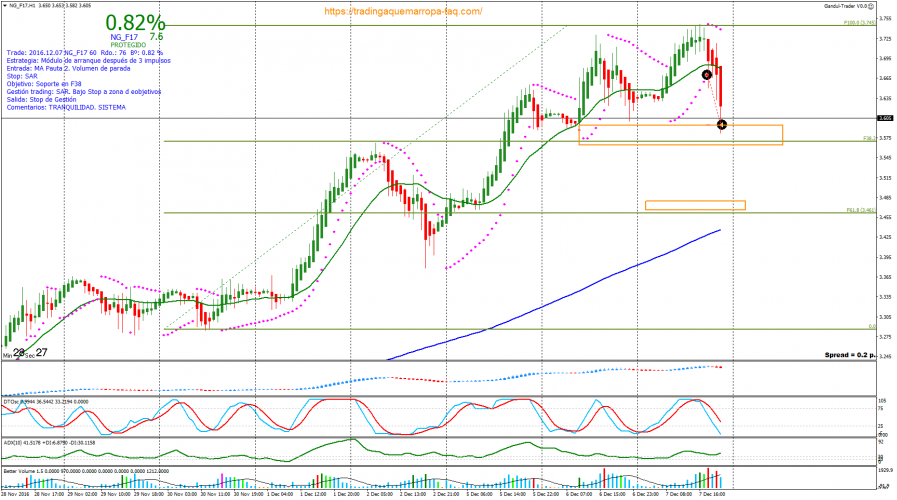
Task: Click the Estrategia description text line
Action: 88,60
